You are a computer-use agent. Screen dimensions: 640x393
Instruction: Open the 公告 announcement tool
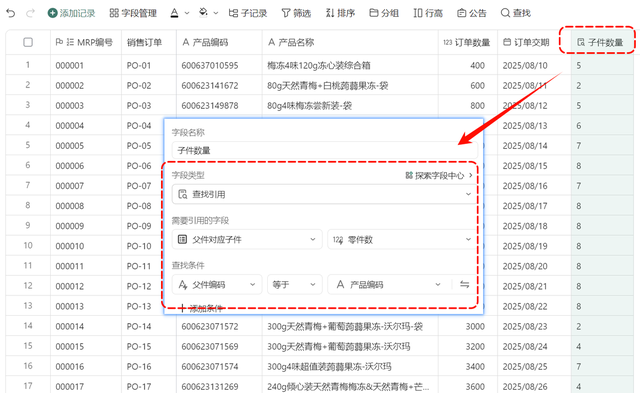(x=472, y=13)
